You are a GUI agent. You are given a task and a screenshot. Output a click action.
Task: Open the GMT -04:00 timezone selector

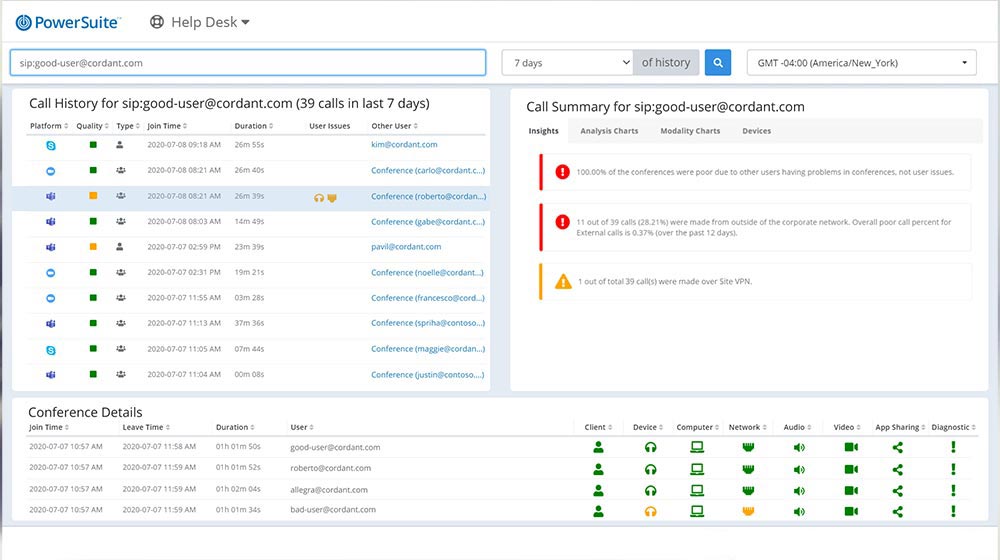click(862, 63)
